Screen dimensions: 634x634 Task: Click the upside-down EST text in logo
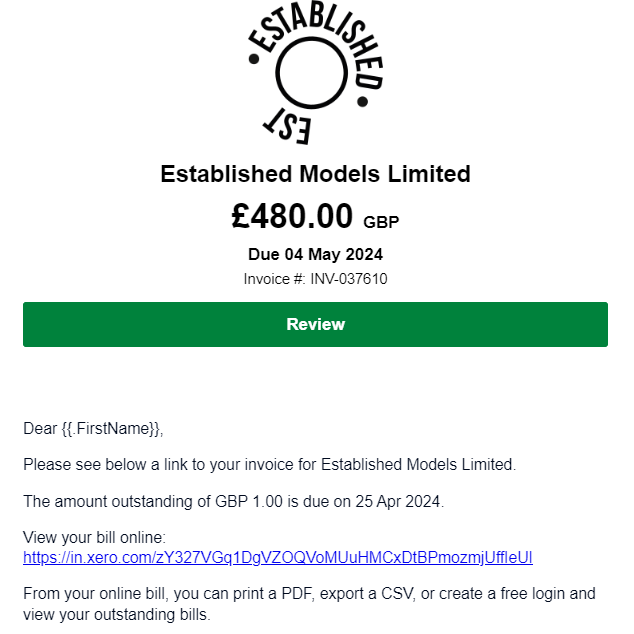tap(287, 126)
